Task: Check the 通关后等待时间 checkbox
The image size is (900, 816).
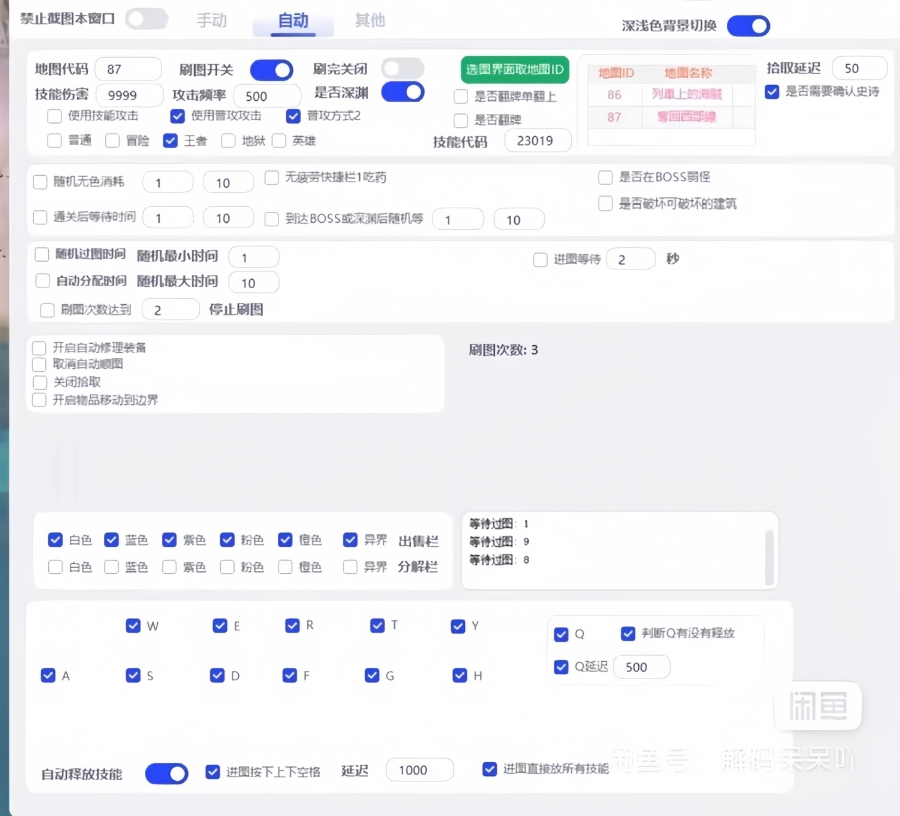Action: (40, 217)
